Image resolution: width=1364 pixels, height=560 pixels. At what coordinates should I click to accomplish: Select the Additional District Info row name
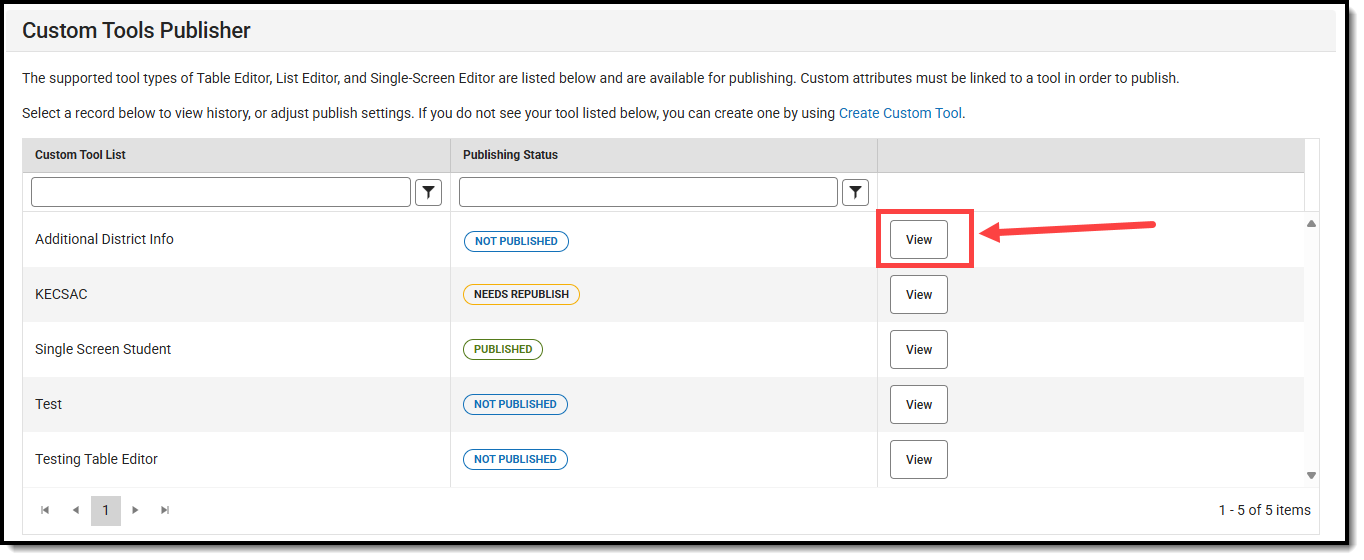[104, 239]
